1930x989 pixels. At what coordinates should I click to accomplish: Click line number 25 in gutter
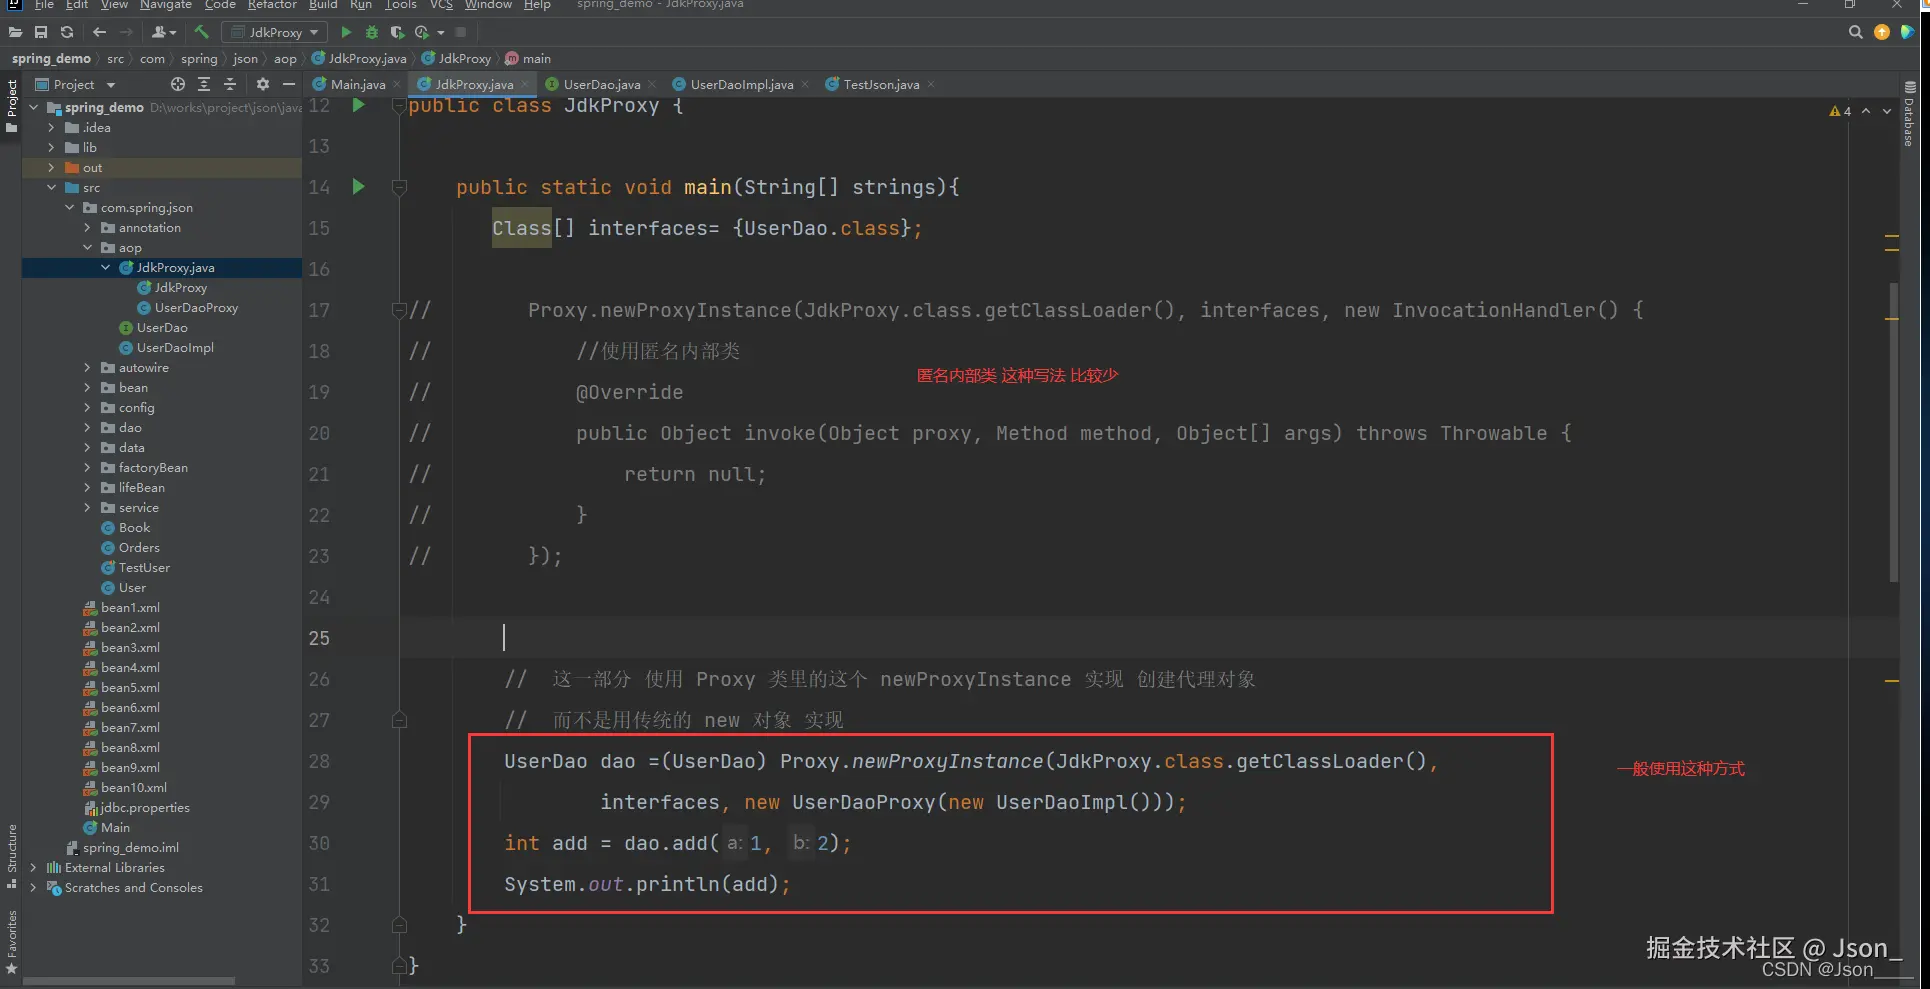pyautogui.click(x=319, y=638)
